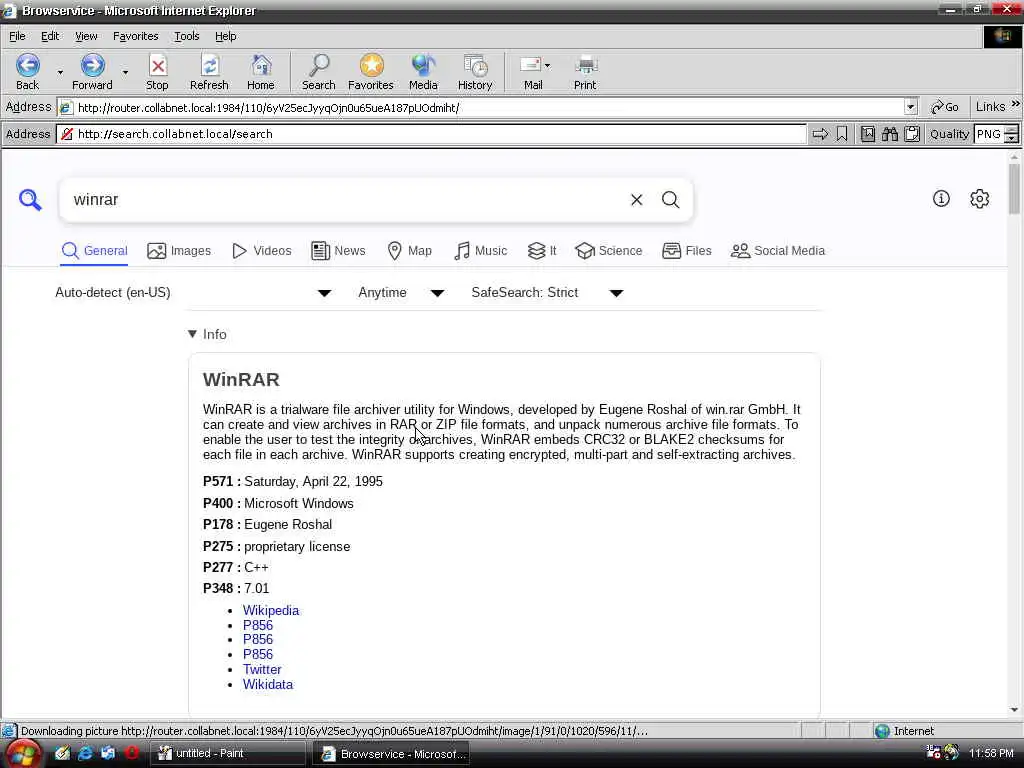
Task: Switch to the It tab
Action: (542, 251)
